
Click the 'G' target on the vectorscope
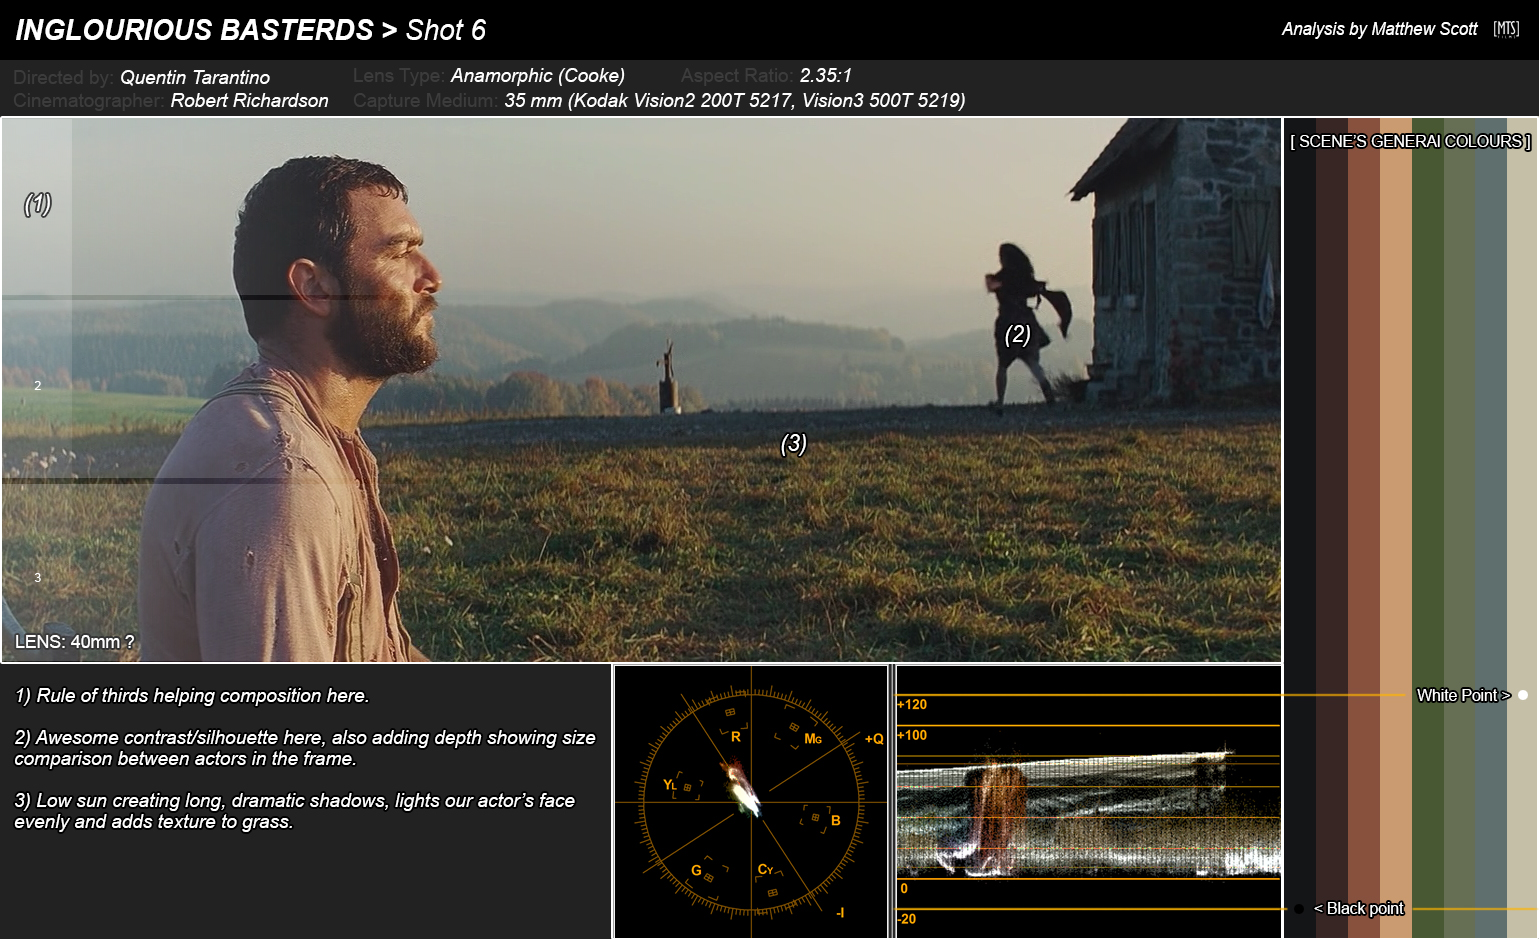(x=696, y=870)
